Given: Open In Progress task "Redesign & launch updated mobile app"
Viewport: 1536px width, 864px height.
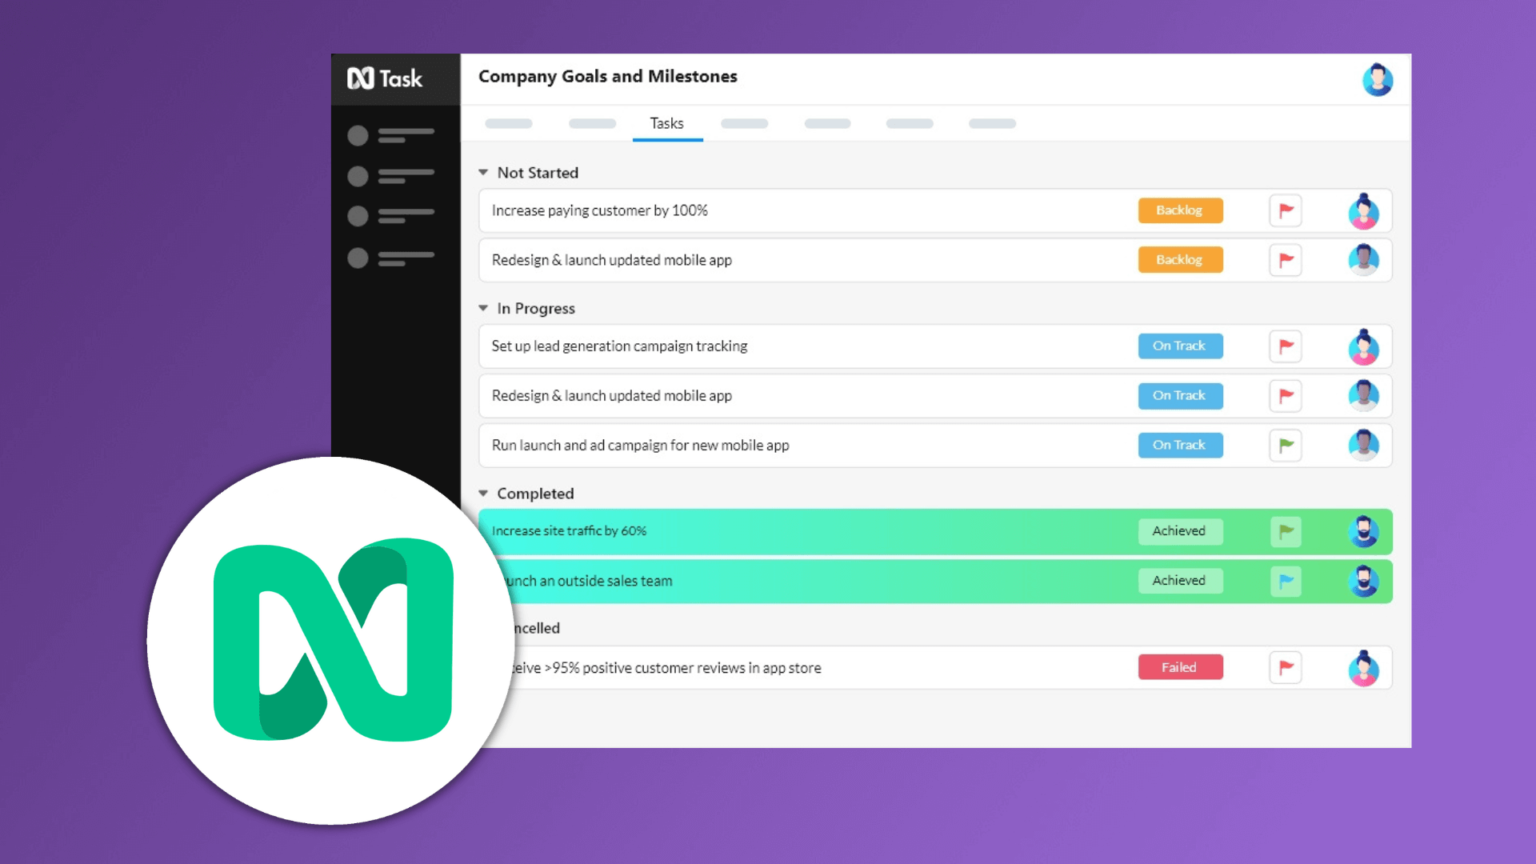Looking at the screenshot, I should point(612,396).
